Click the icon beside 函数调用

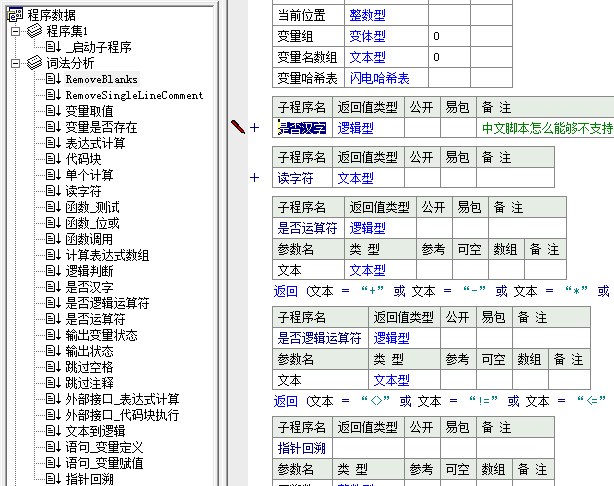click(53, 239)
